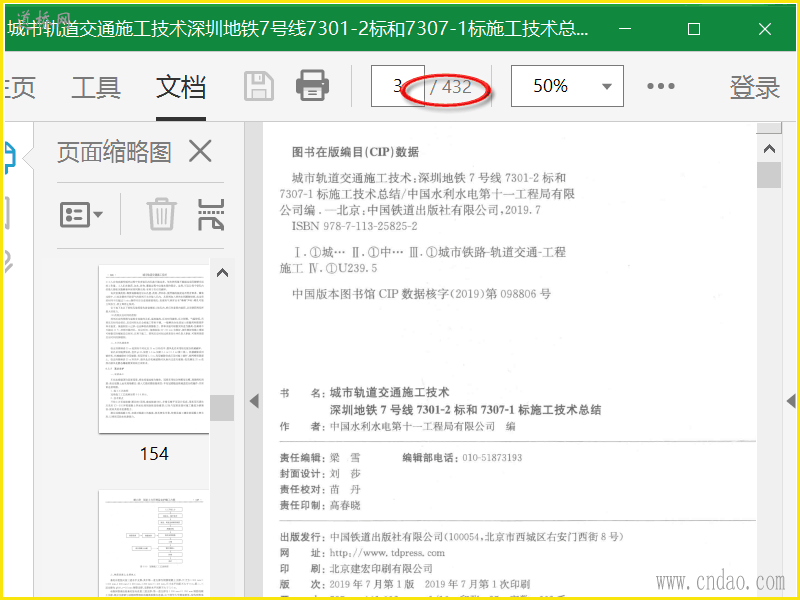800x600 pixels.
Task: Click the 页面缩略图 panel title
Action: click(114, 152)
